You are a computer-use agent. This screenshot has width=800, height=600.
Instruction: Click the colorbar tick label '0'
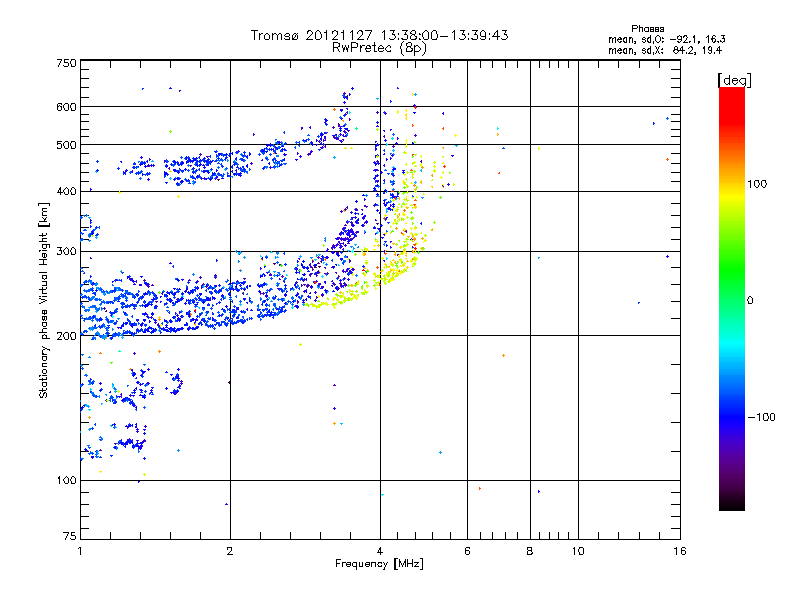pos(750,301)
